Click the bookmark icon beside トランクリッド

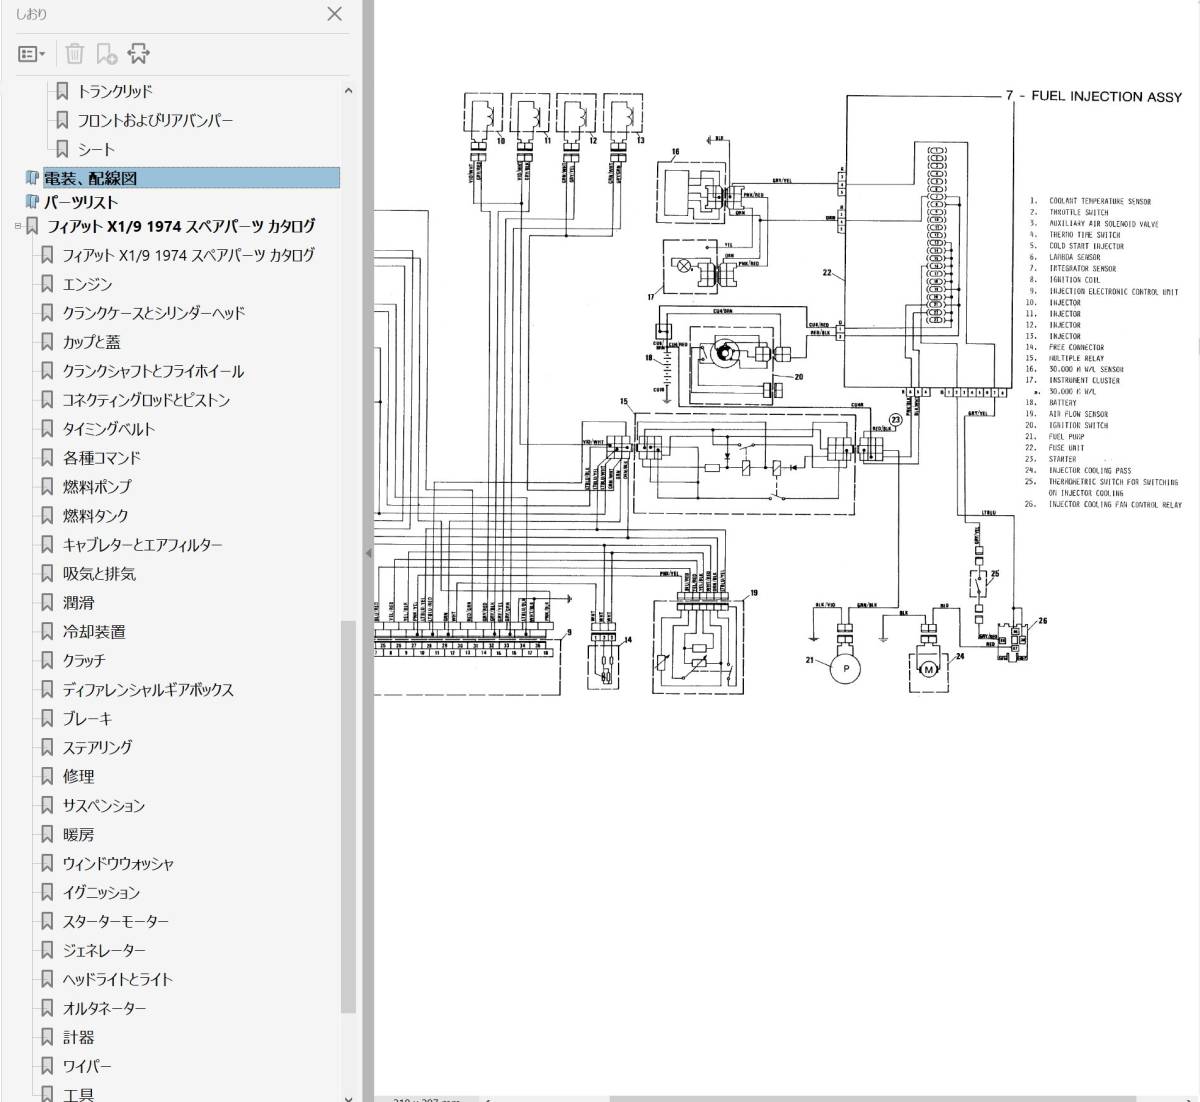point(62,91)
